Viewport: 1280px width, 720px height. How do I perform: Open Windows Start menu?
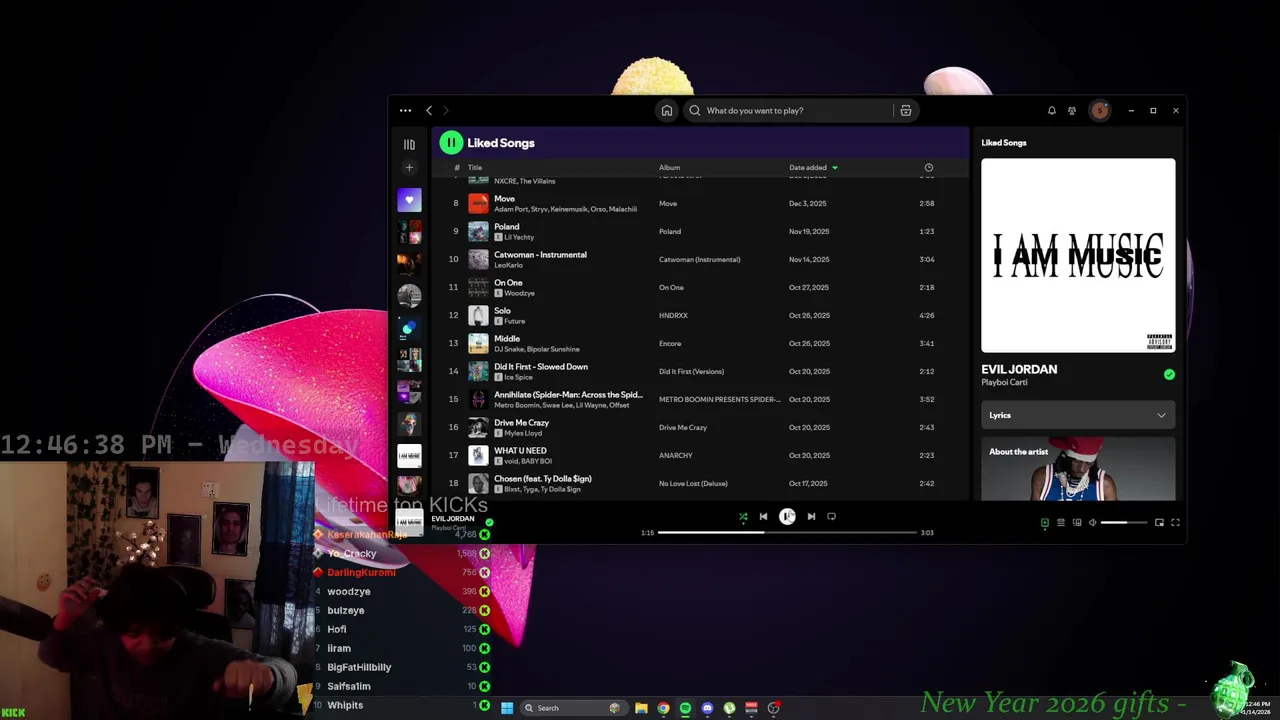click(x=507, y=708)
